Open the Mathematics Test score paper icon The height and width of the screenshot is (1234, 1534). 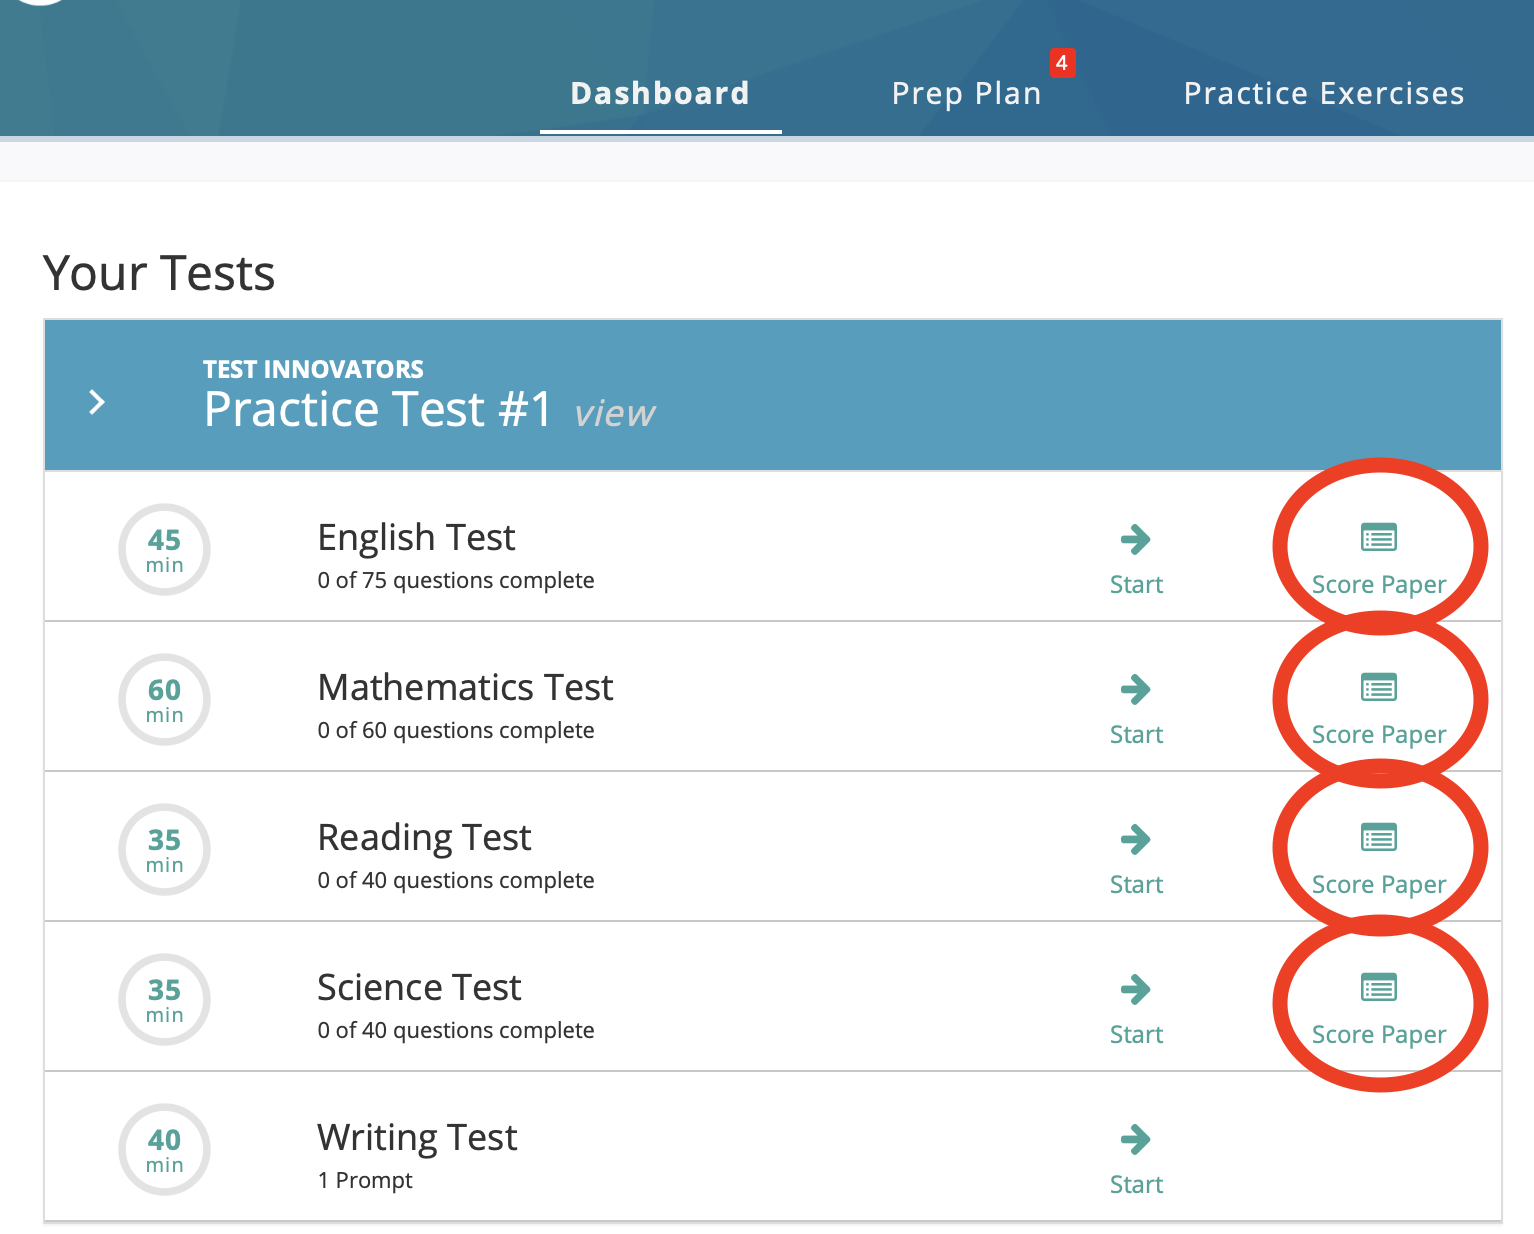point(1378,688)
